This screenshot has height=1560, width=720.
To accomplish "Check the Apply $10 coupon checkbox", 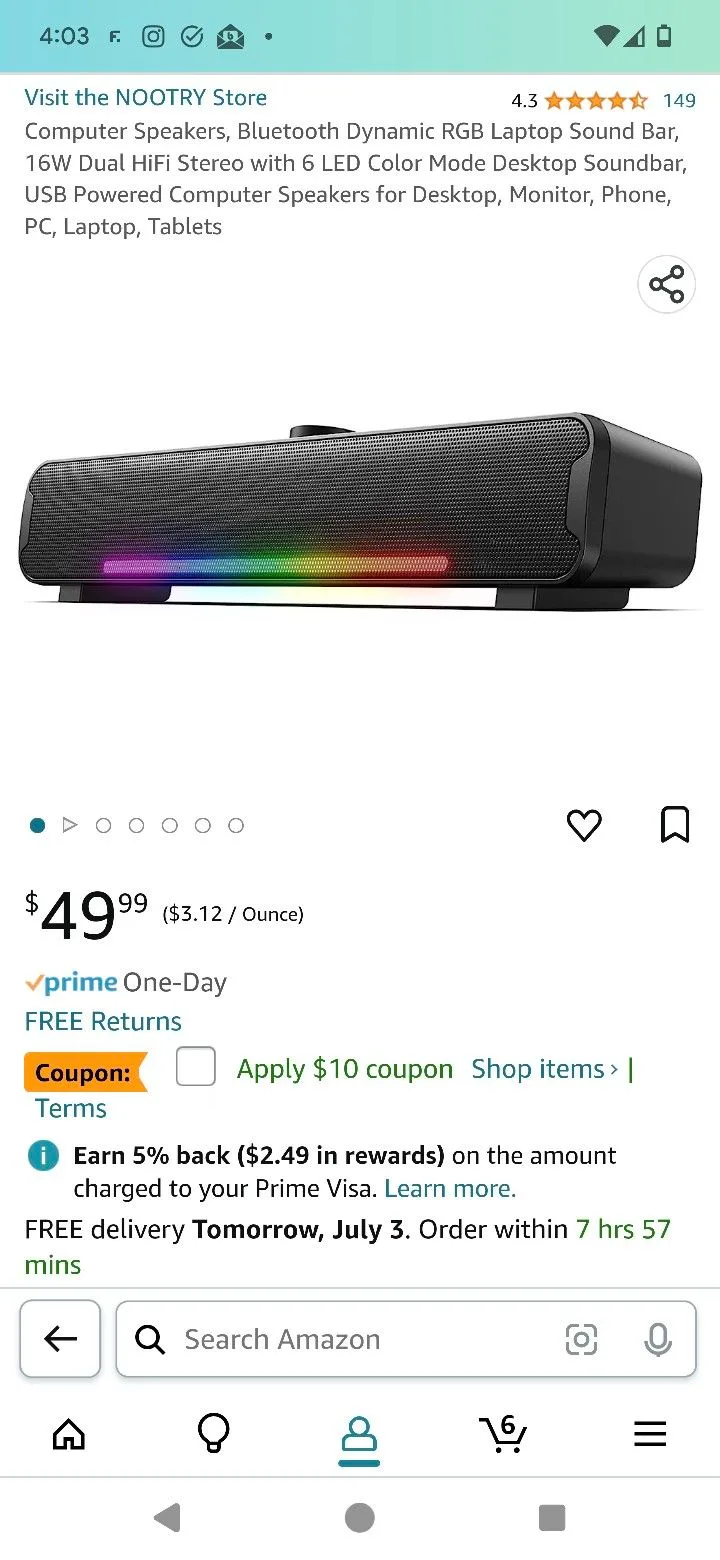I will pyautogui.click(x=195, y=1067).
